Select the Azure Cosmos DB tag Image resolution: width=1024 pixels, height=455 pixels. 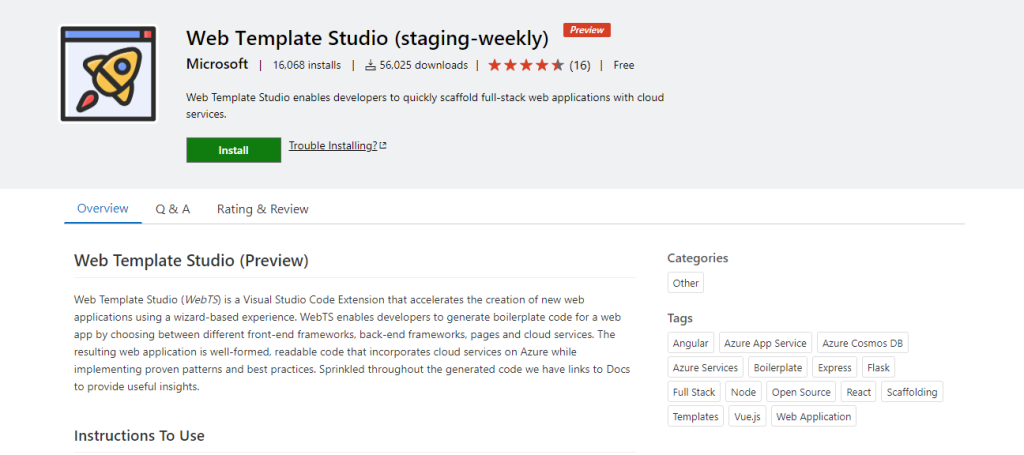pyautogui.click(x=863, y=343)
